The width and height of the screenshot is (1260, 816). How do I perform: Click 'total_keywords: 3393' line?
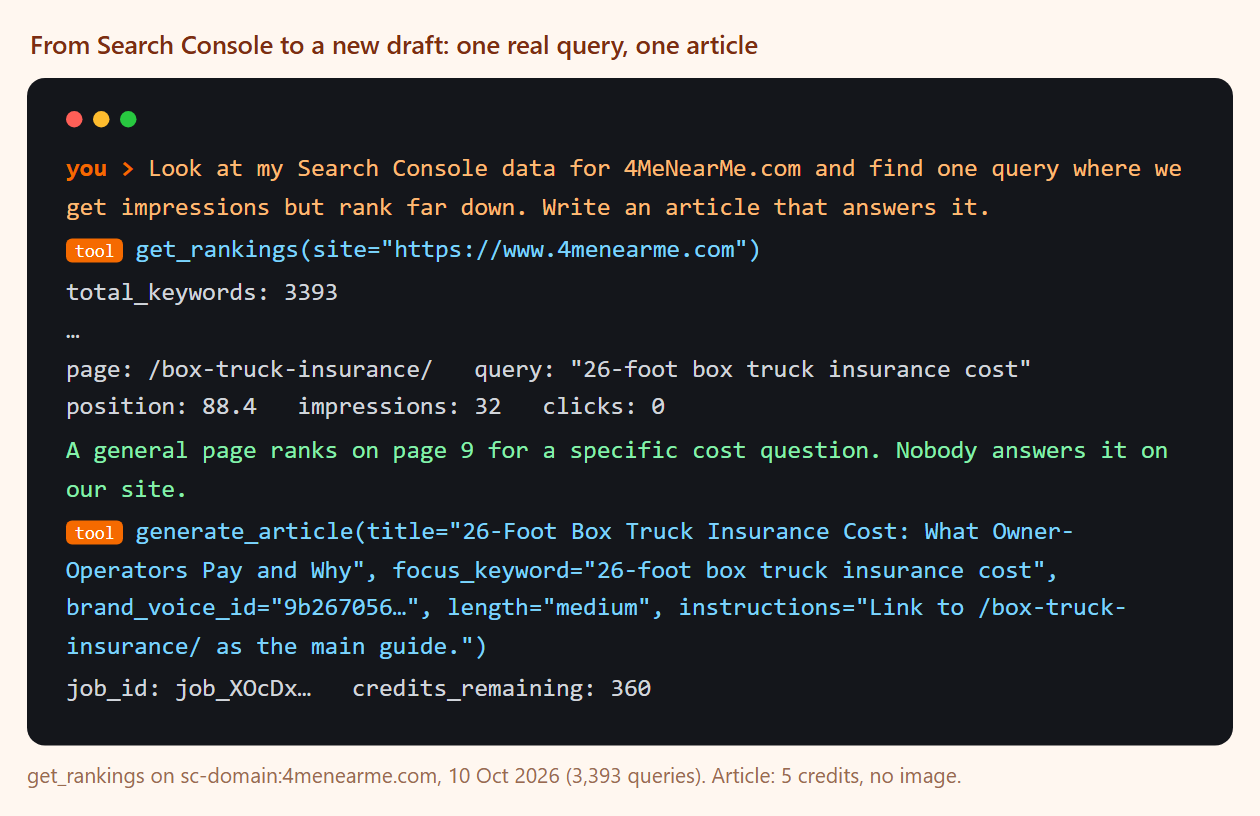pyautogui.click(x=202, y=292)
